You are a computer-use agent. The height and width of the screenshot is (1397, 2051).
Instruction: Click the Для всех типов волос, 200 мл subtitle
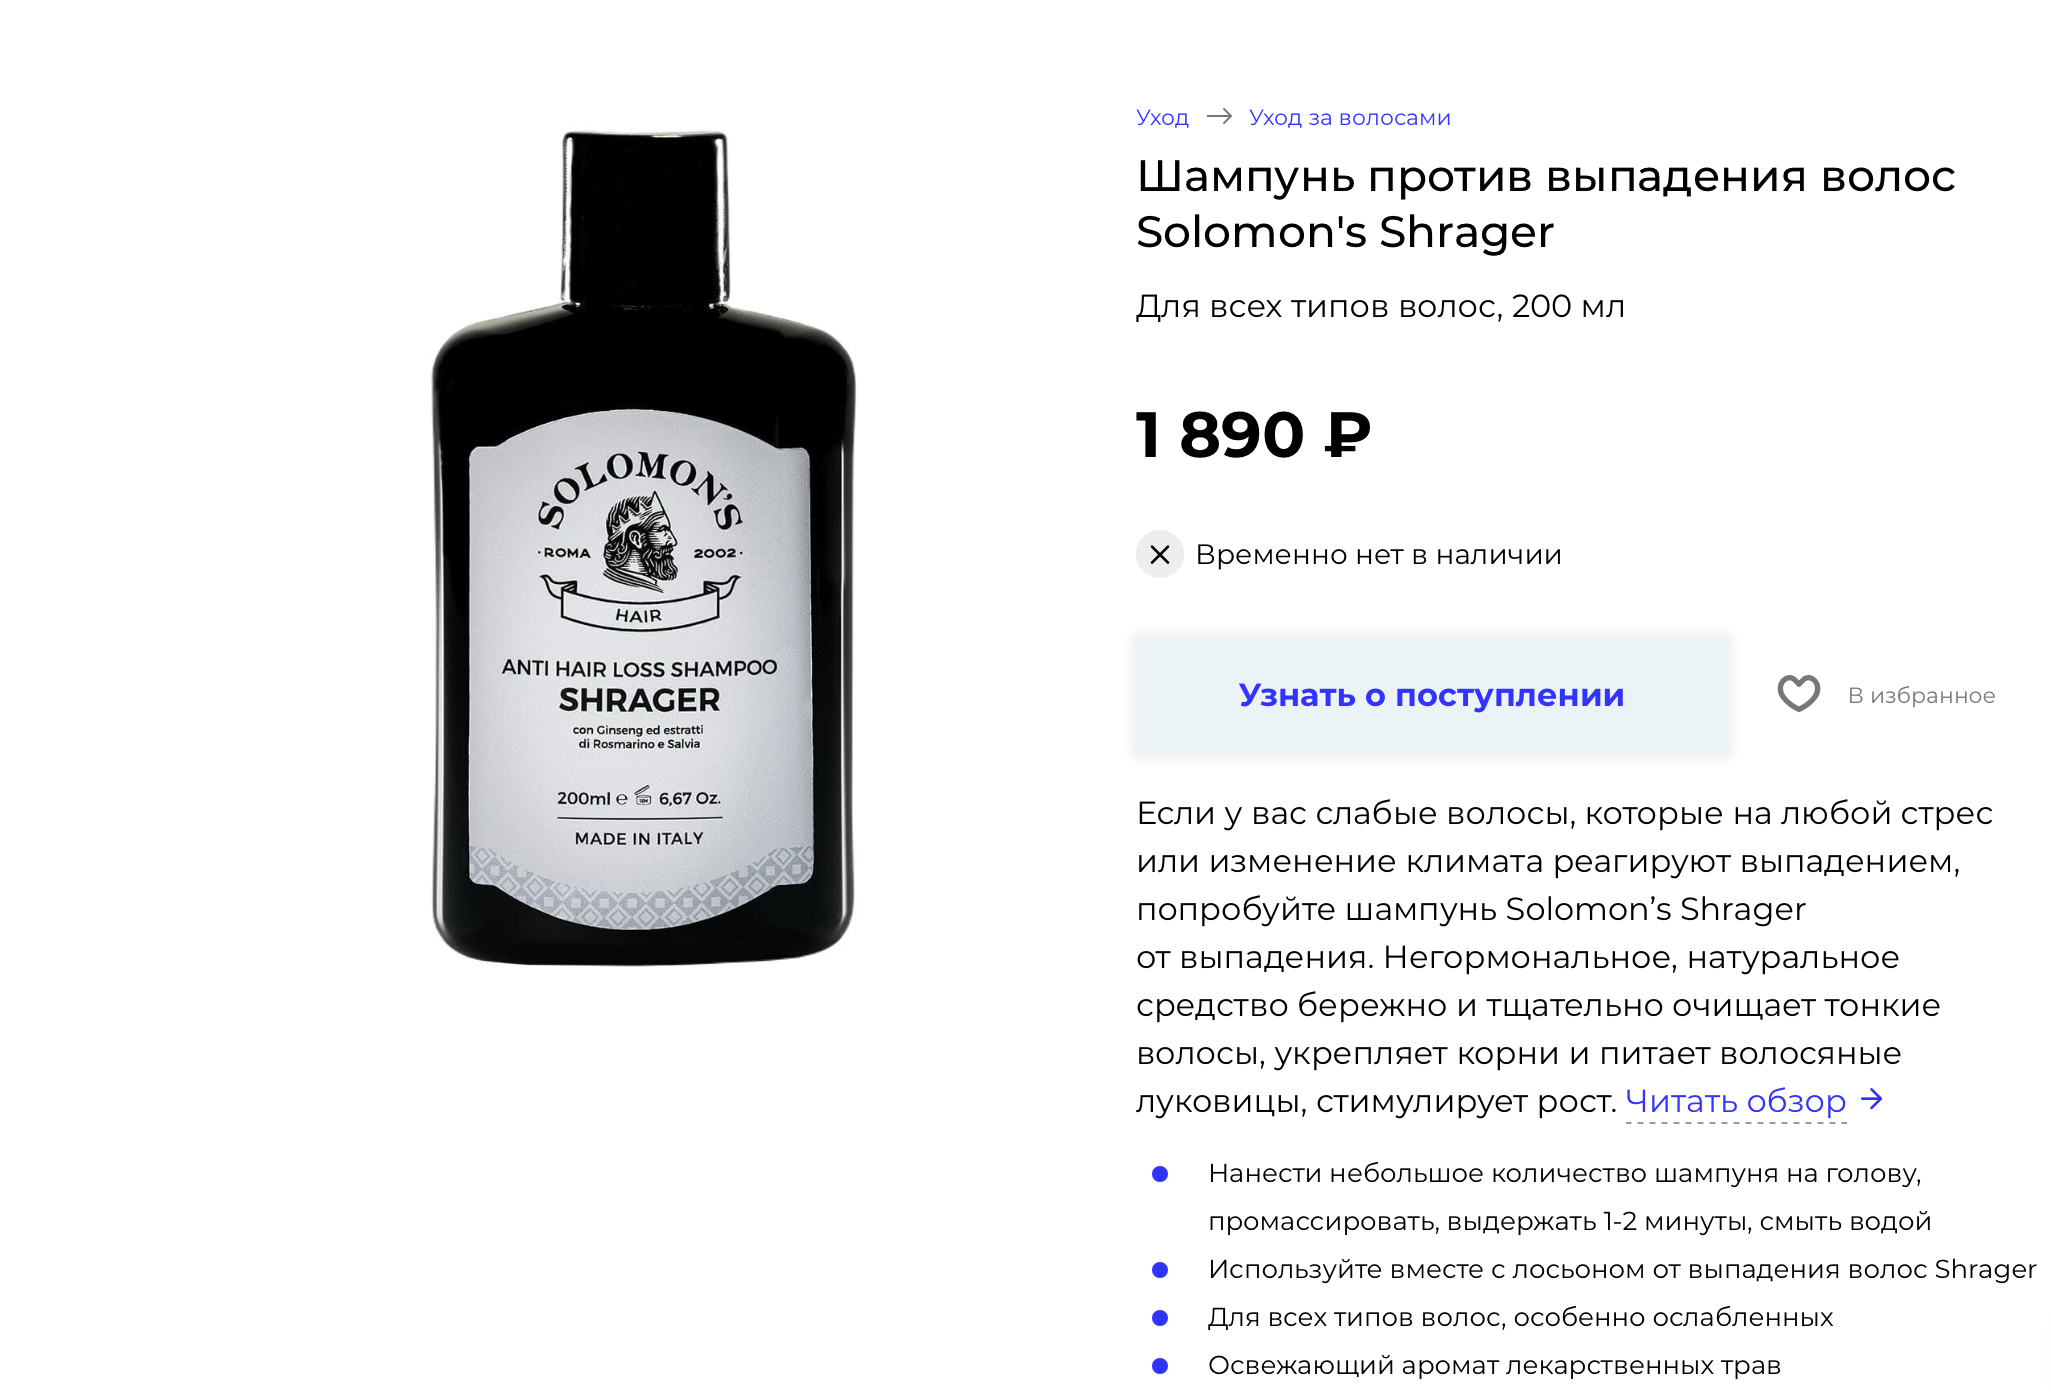(x=1380, y=306)
